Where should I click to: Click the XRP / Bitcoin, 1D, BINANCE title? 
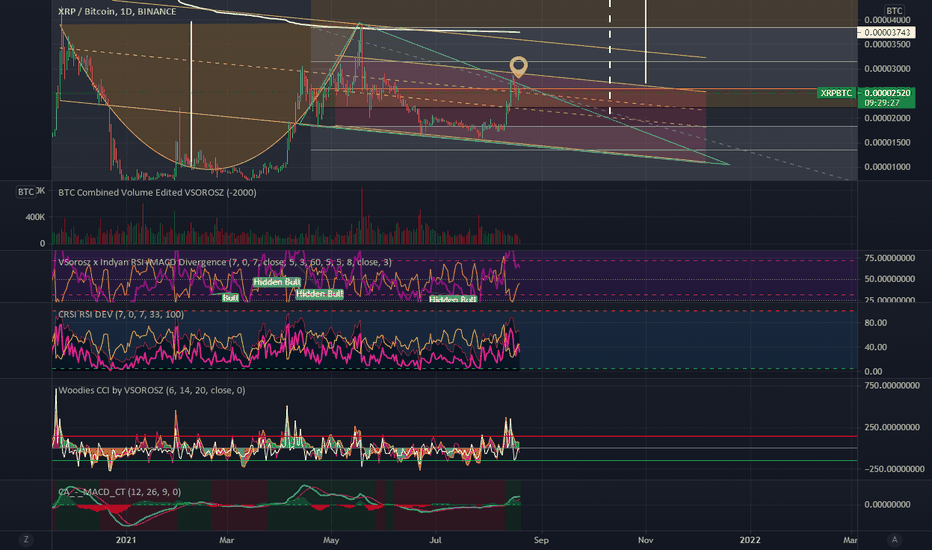tap(117, 11)
